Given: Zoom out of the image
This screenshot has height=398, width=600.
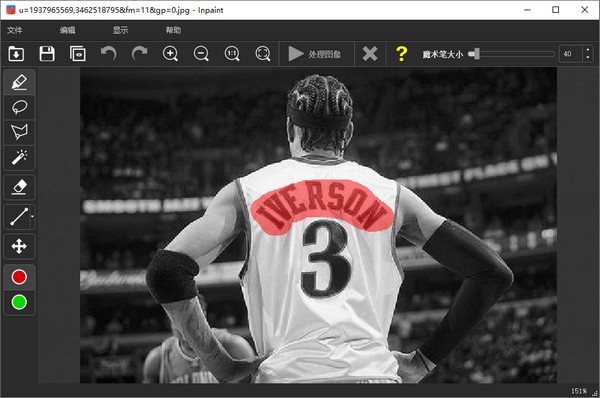Looking at the screenshot, I should tap(201, 54).
